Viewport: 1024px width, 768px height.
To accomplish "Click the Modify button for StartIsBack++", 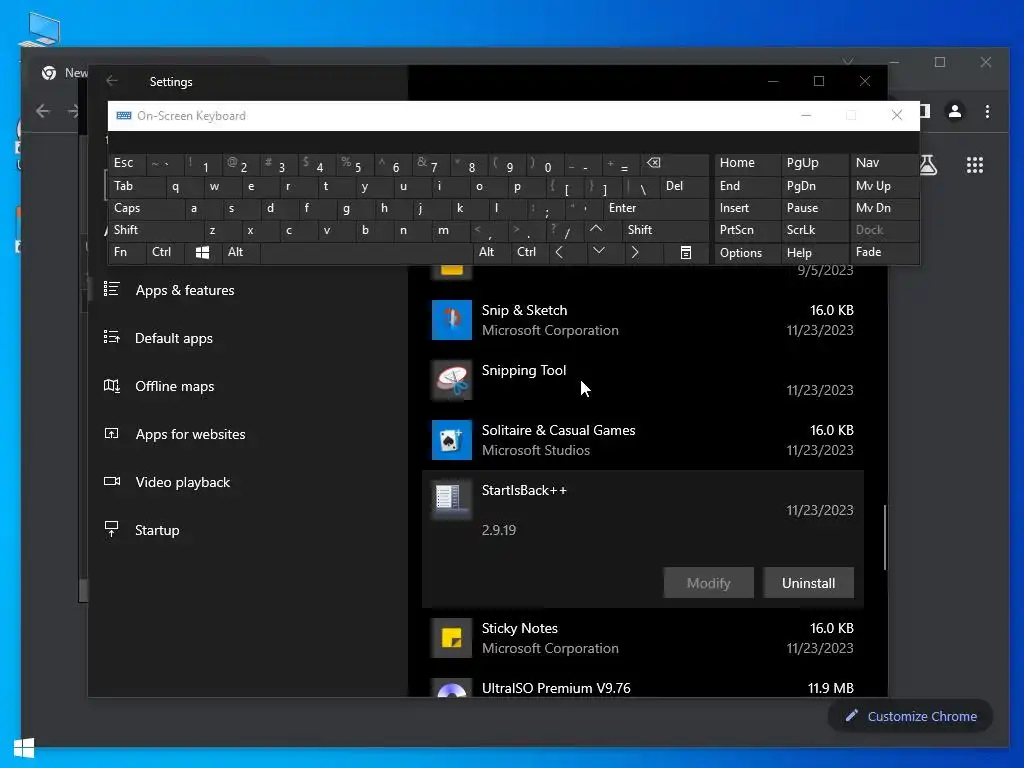I will [709, 583].
